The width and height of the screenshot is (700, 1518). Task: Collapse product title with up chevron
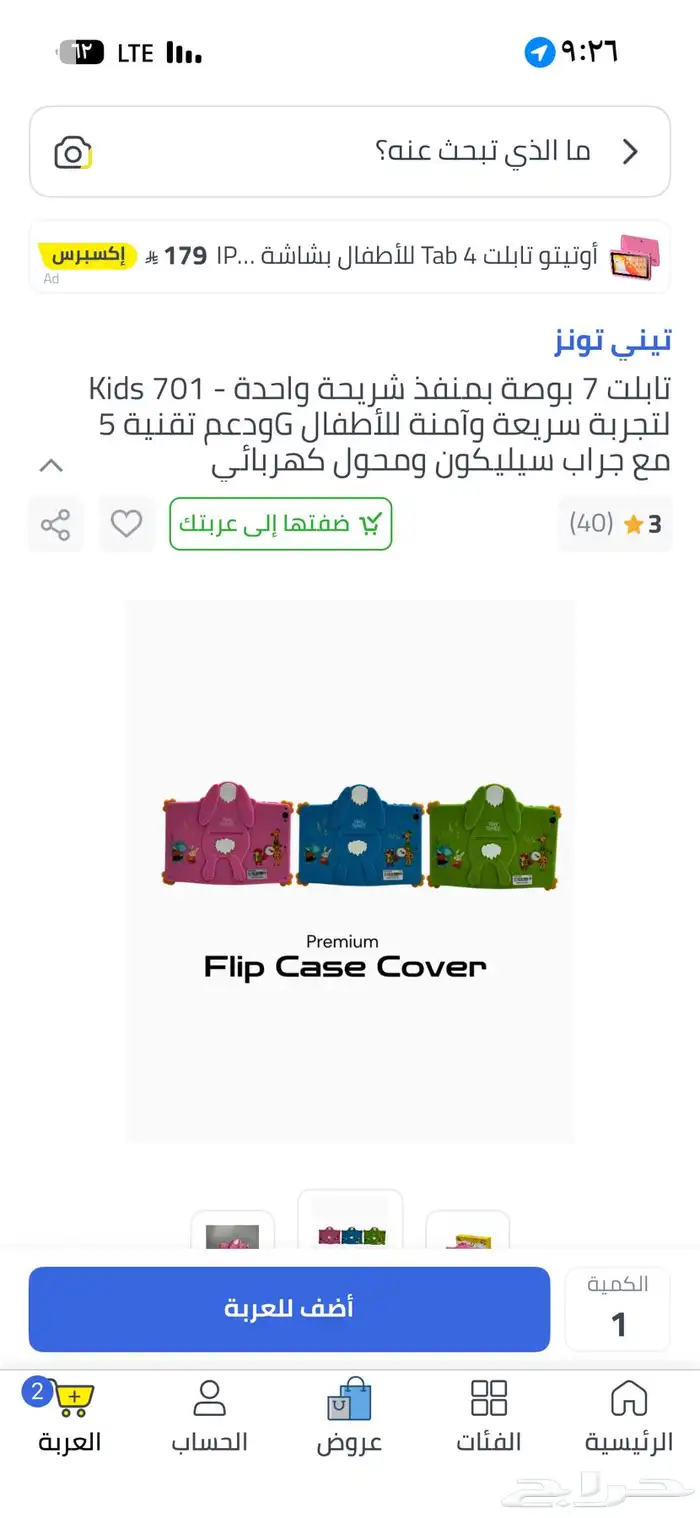coord(51,465)
